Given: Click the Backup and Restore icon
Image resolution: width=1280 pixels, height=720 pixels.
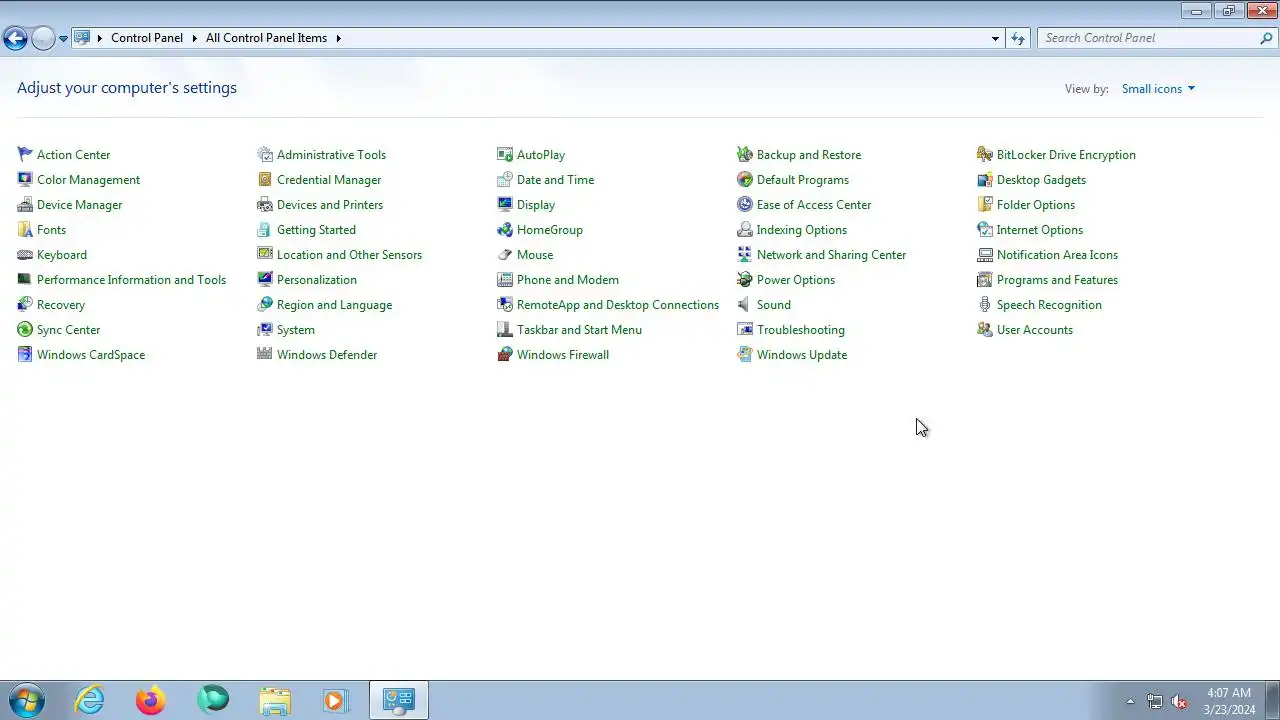Looking at the screenshot, I should tap(745, 154).
